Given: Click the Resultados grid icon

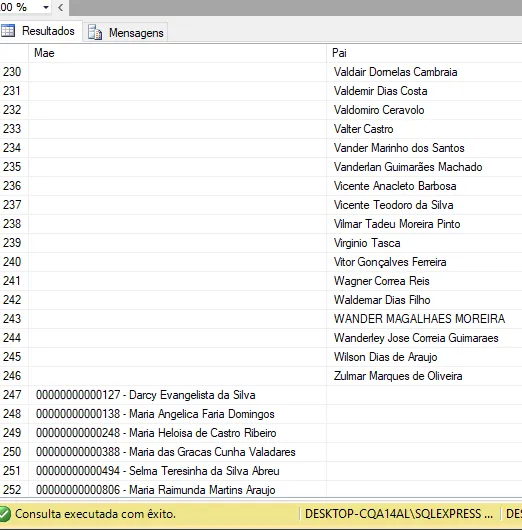Looking at the screenshot, I should [x=8, y=31].
